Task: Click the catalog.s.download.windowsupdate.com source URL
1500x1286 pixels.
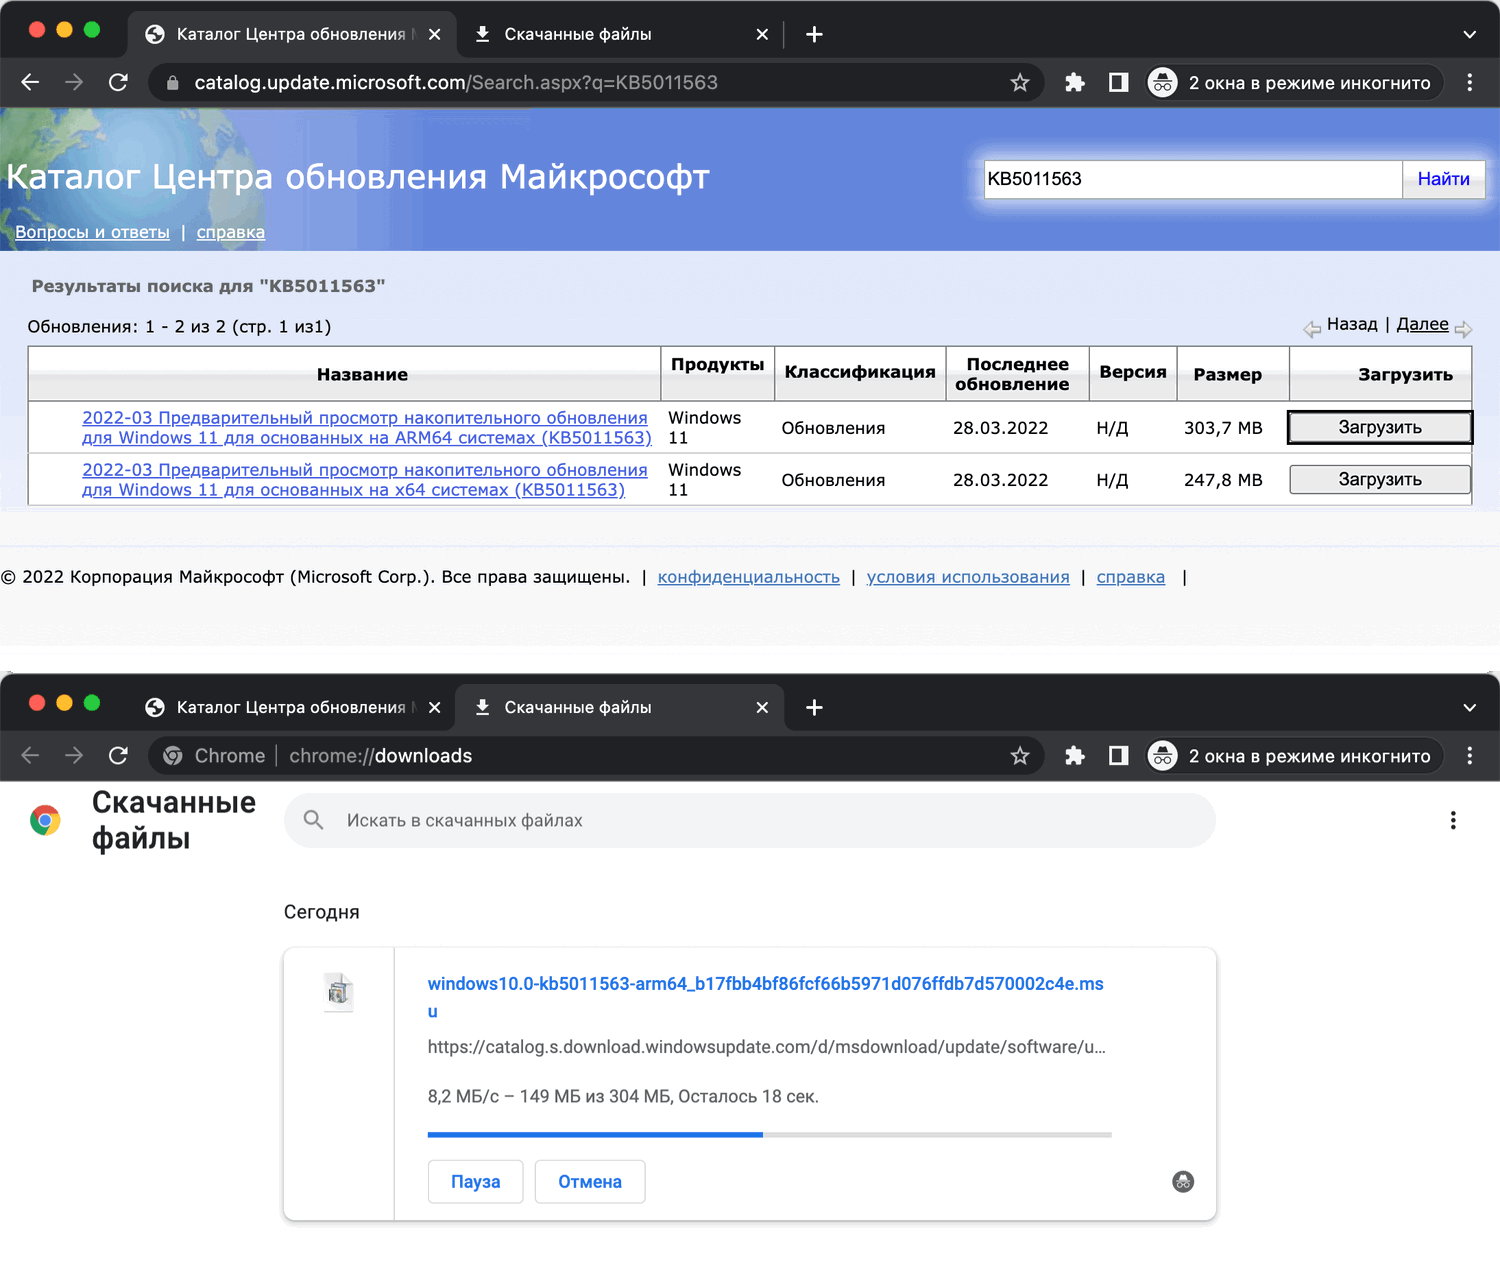Action: pos(767,1047)
